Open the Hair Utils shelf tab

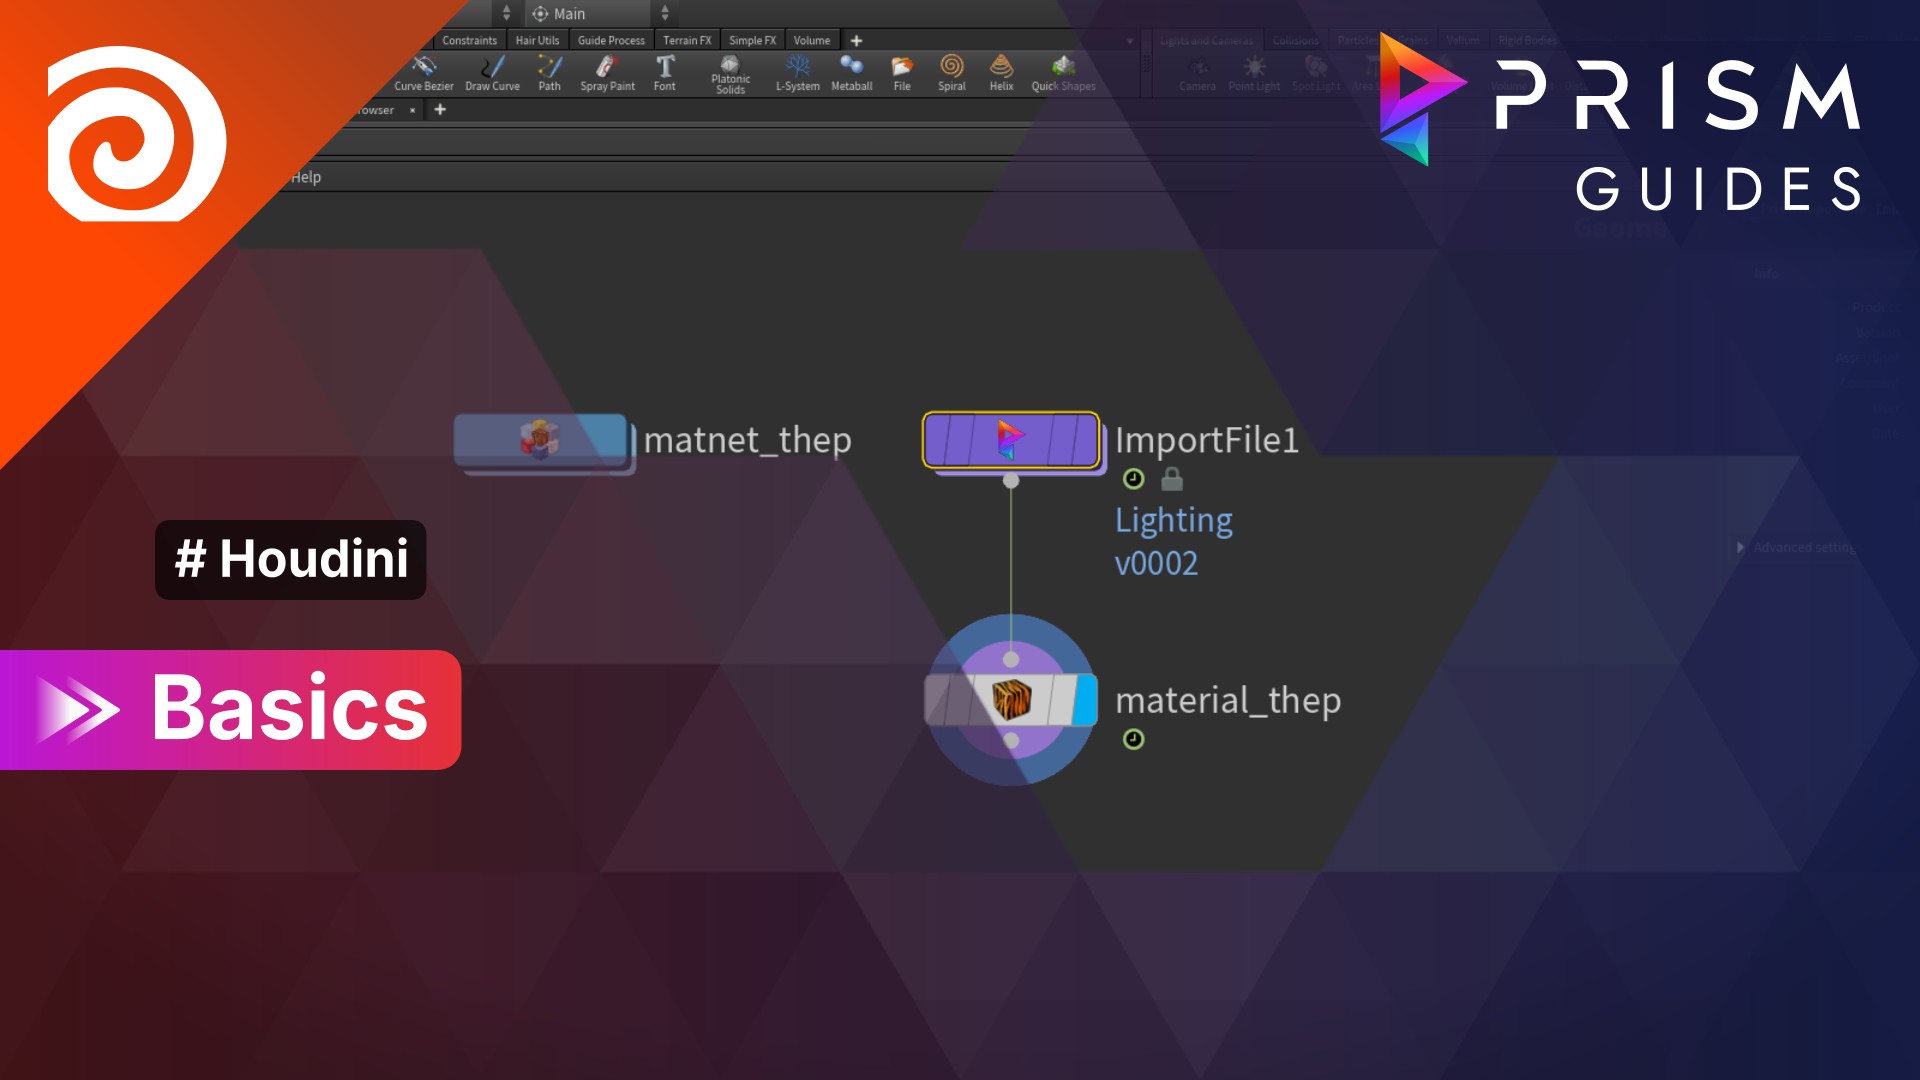coord(537,40)
